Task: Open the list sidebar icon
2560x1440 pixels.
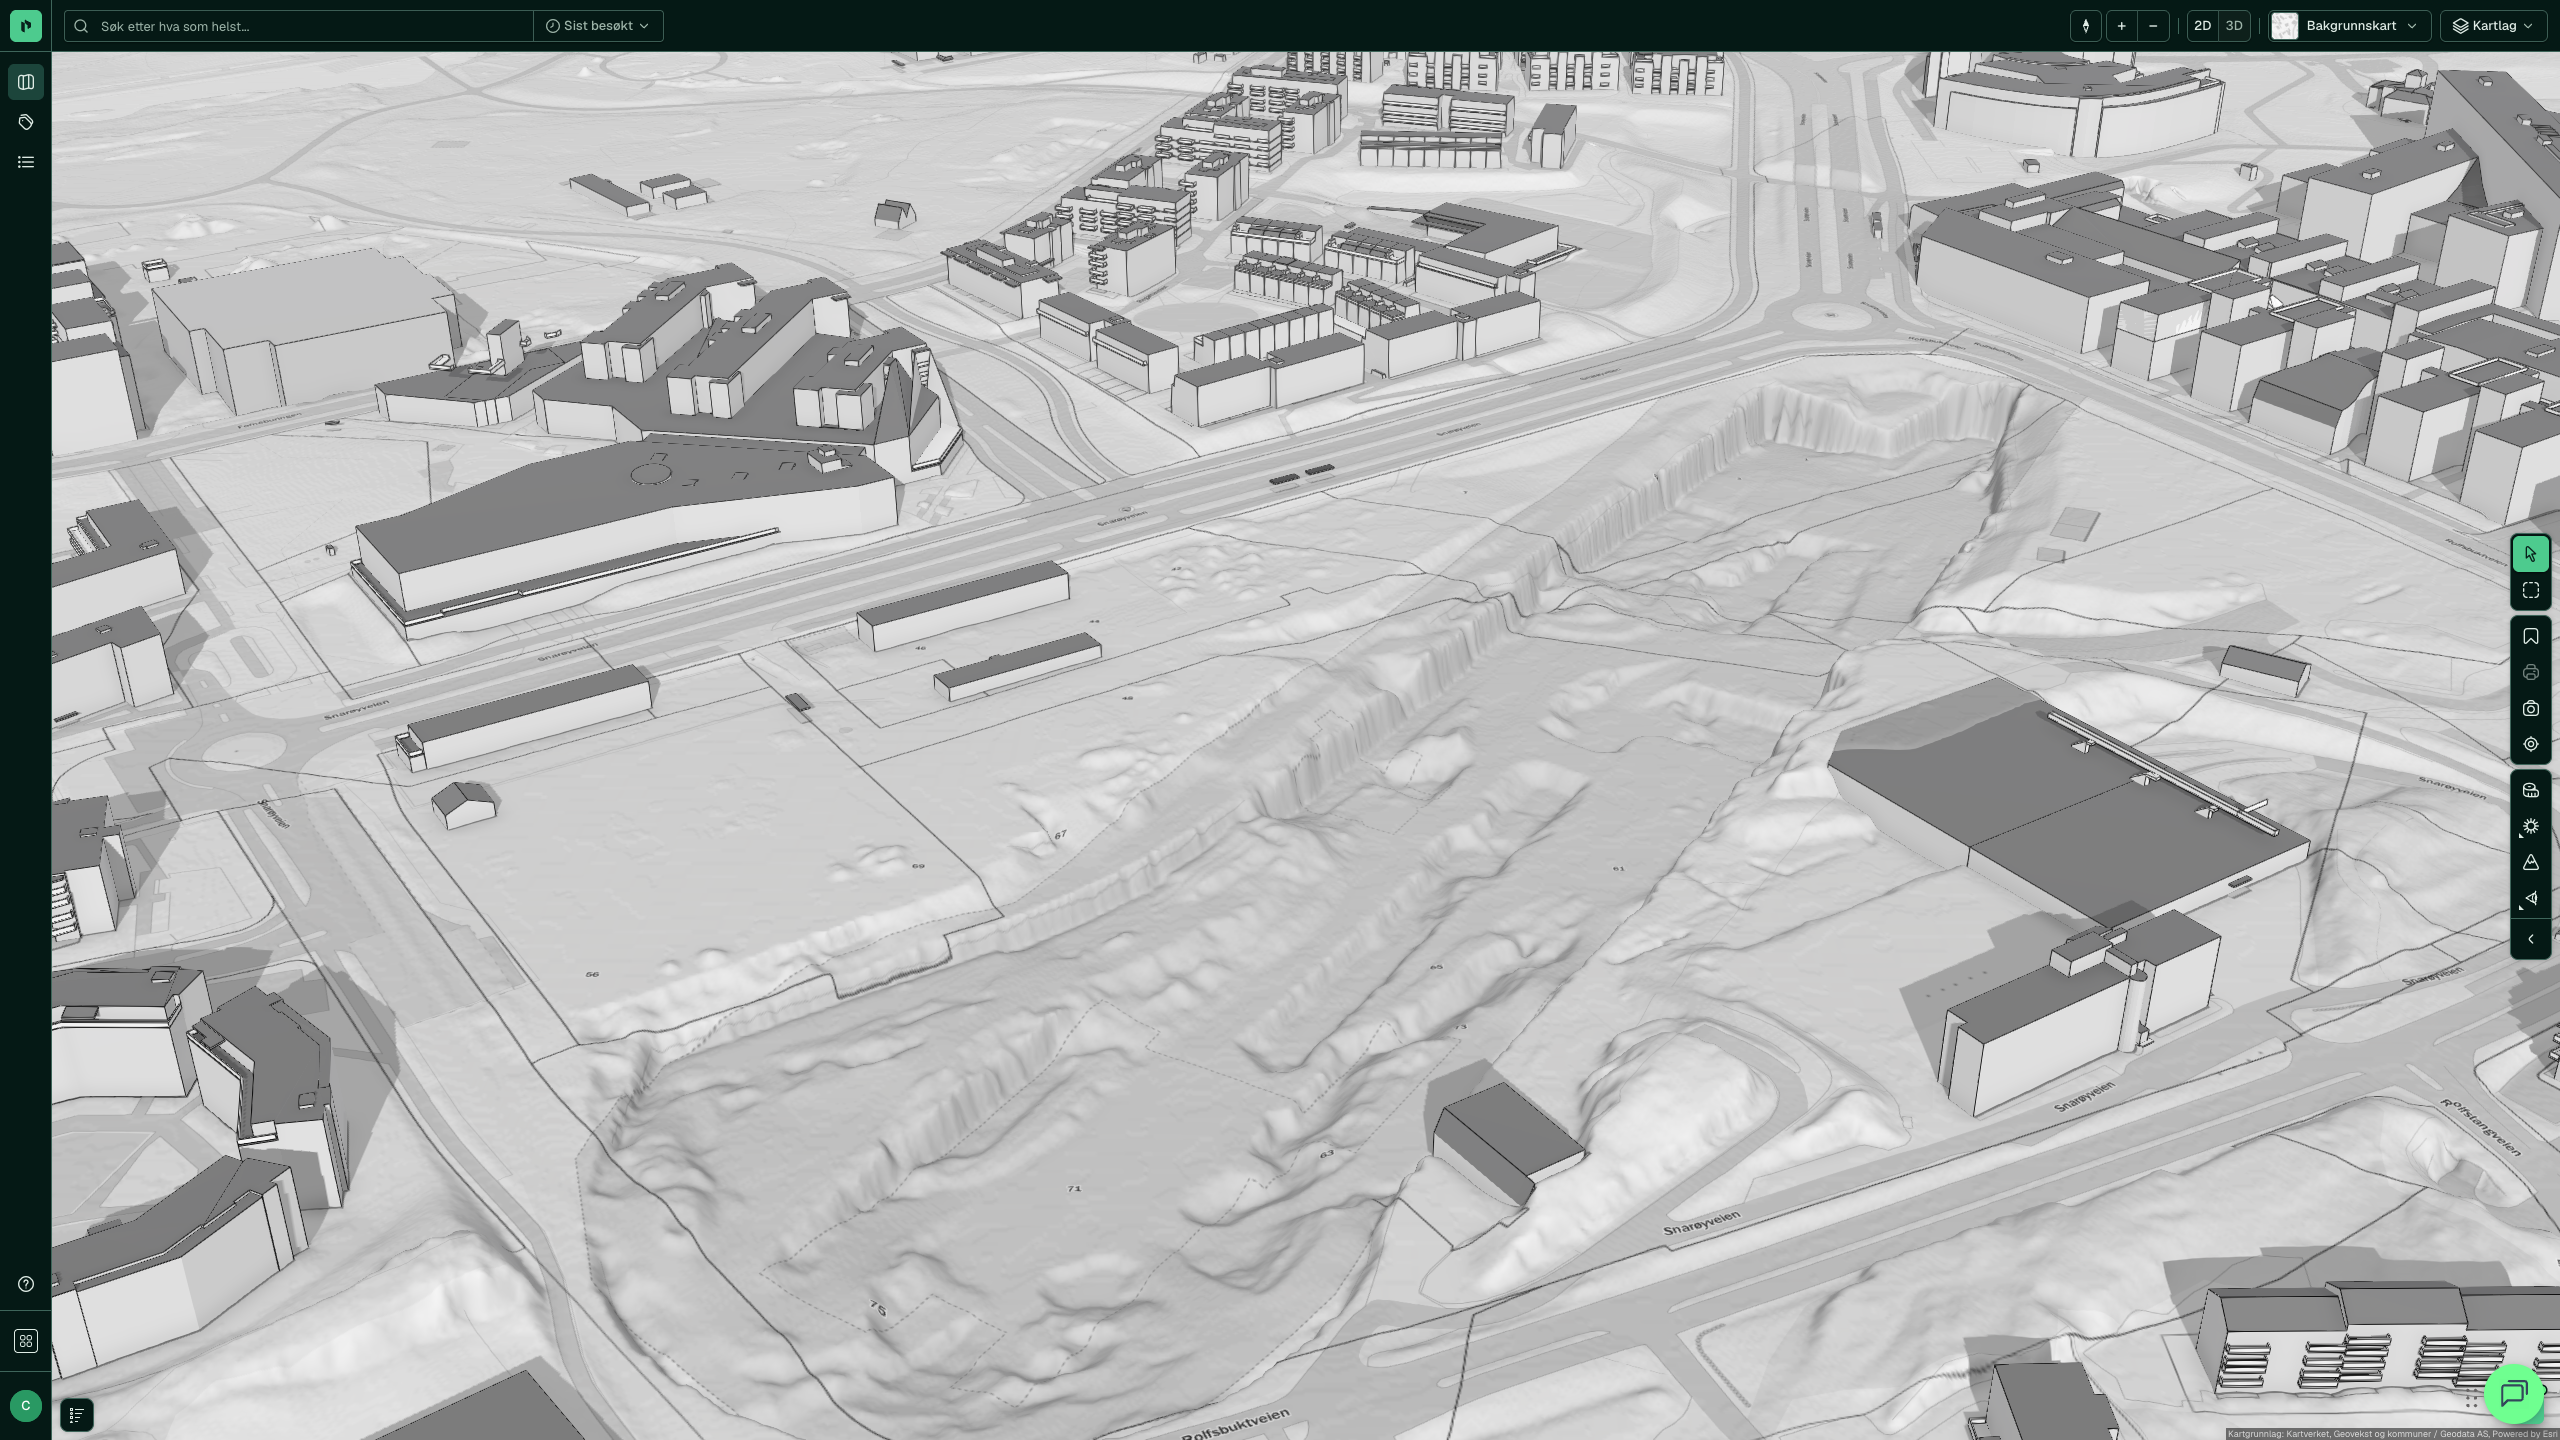Action: click(x=26, y=162)
